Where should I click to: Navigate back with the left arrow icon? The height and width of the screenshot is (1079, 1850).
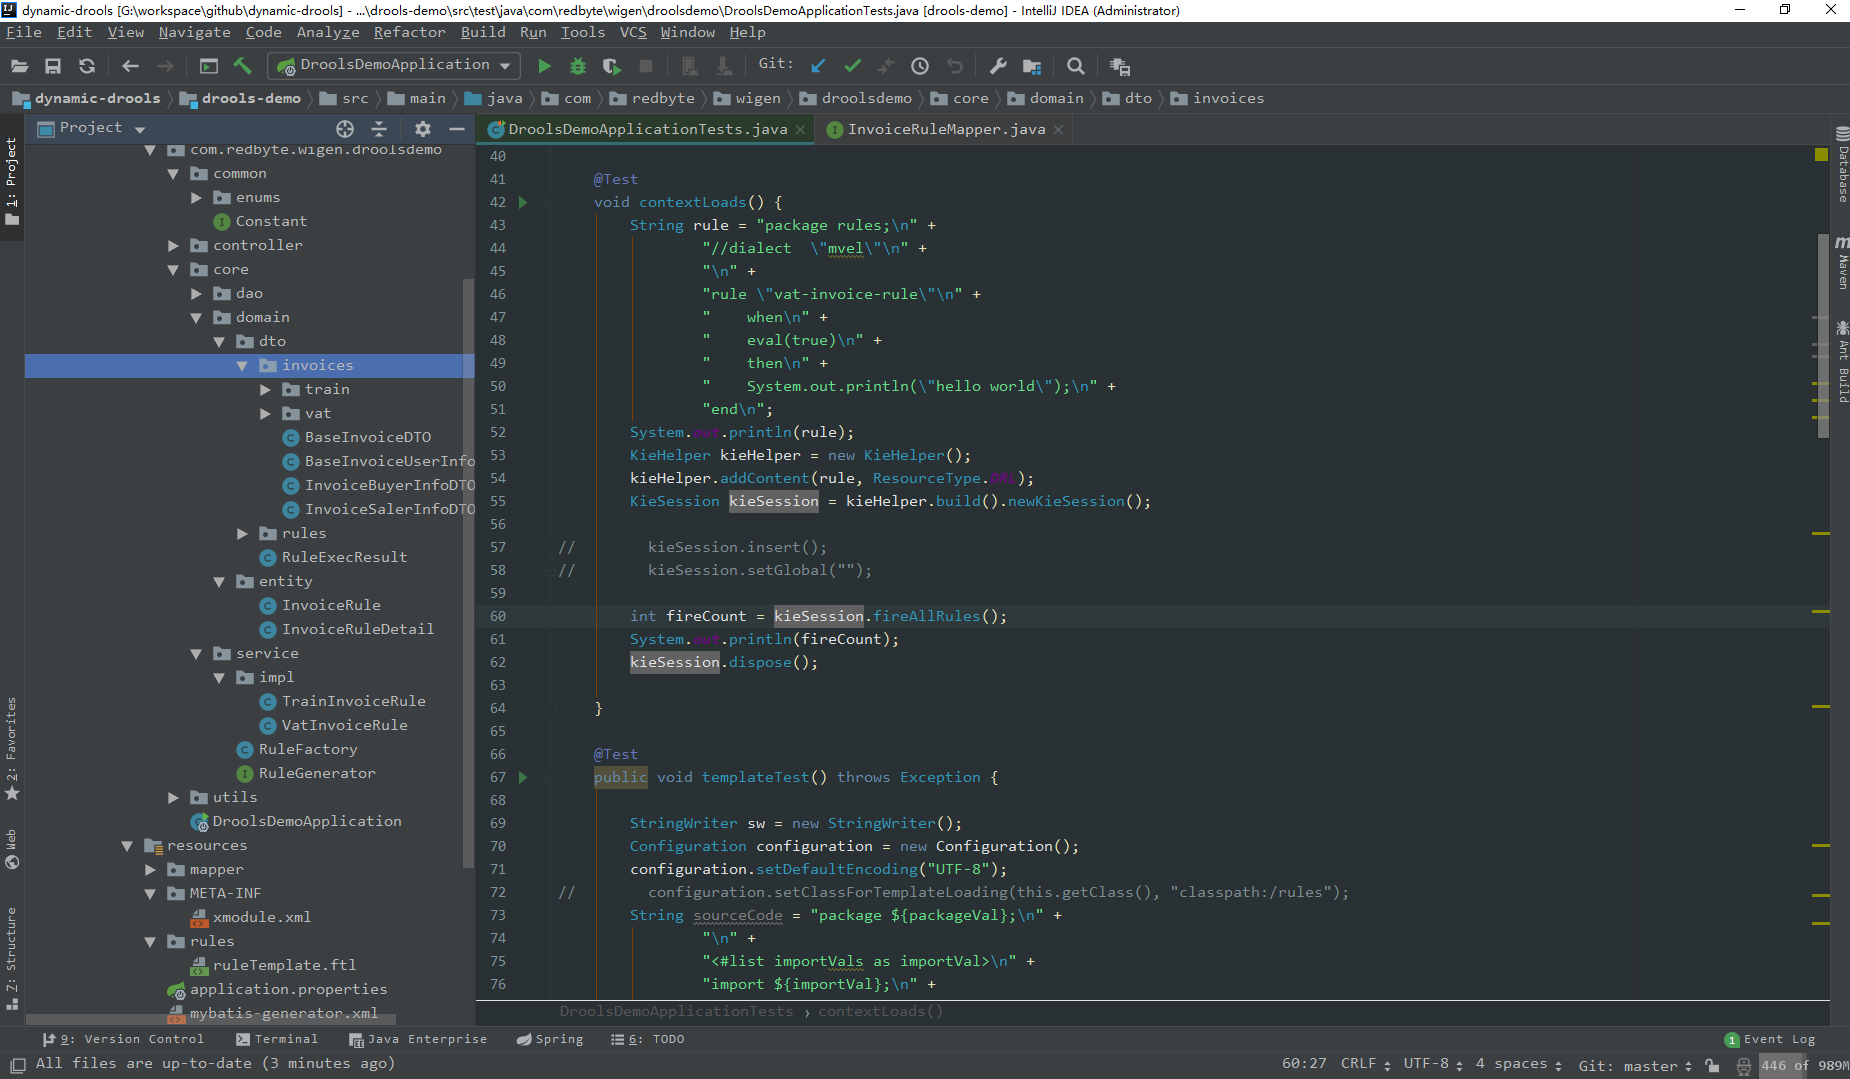130,66
